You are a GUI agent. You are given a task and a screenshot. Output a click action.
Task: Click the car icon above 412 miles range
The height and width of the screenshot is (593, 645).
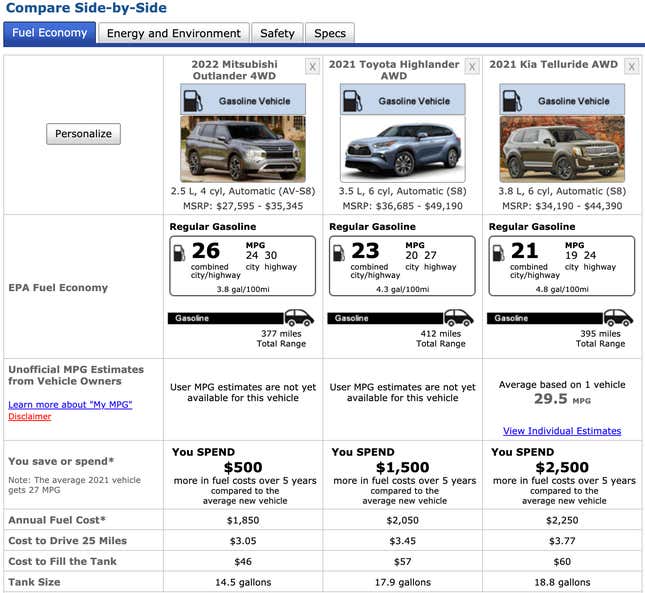[x=459, y=317]
